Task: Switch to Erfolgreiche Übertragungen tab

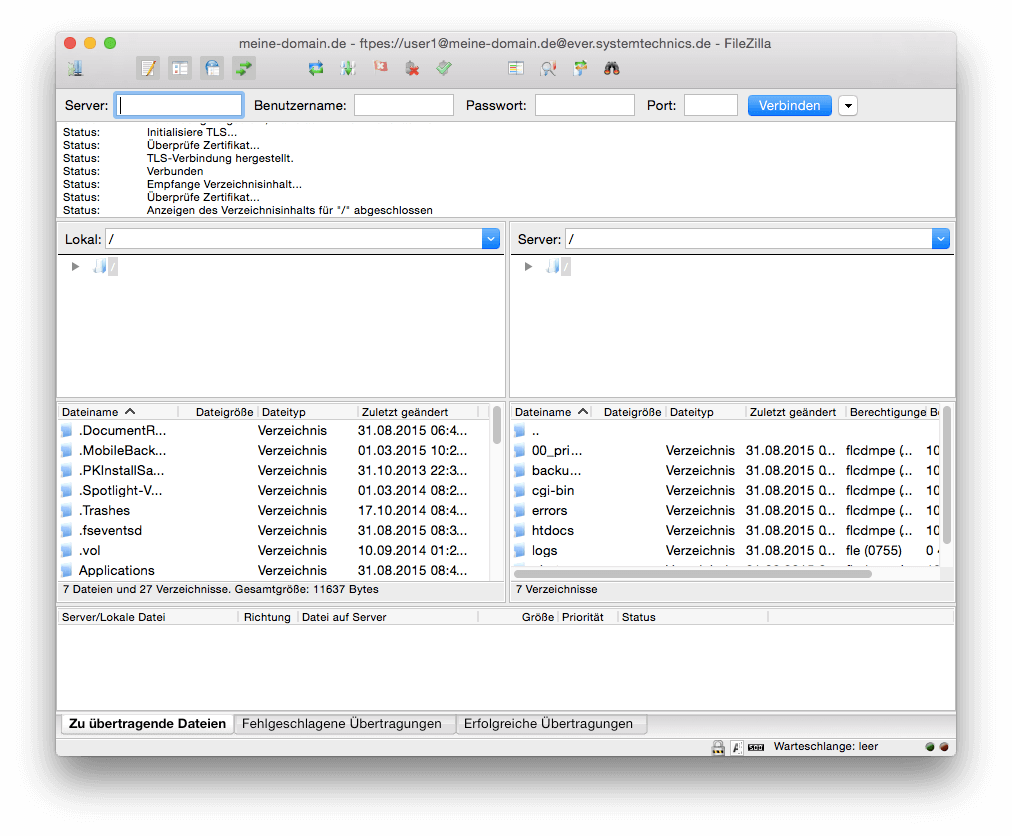Action: pos(549,724)
